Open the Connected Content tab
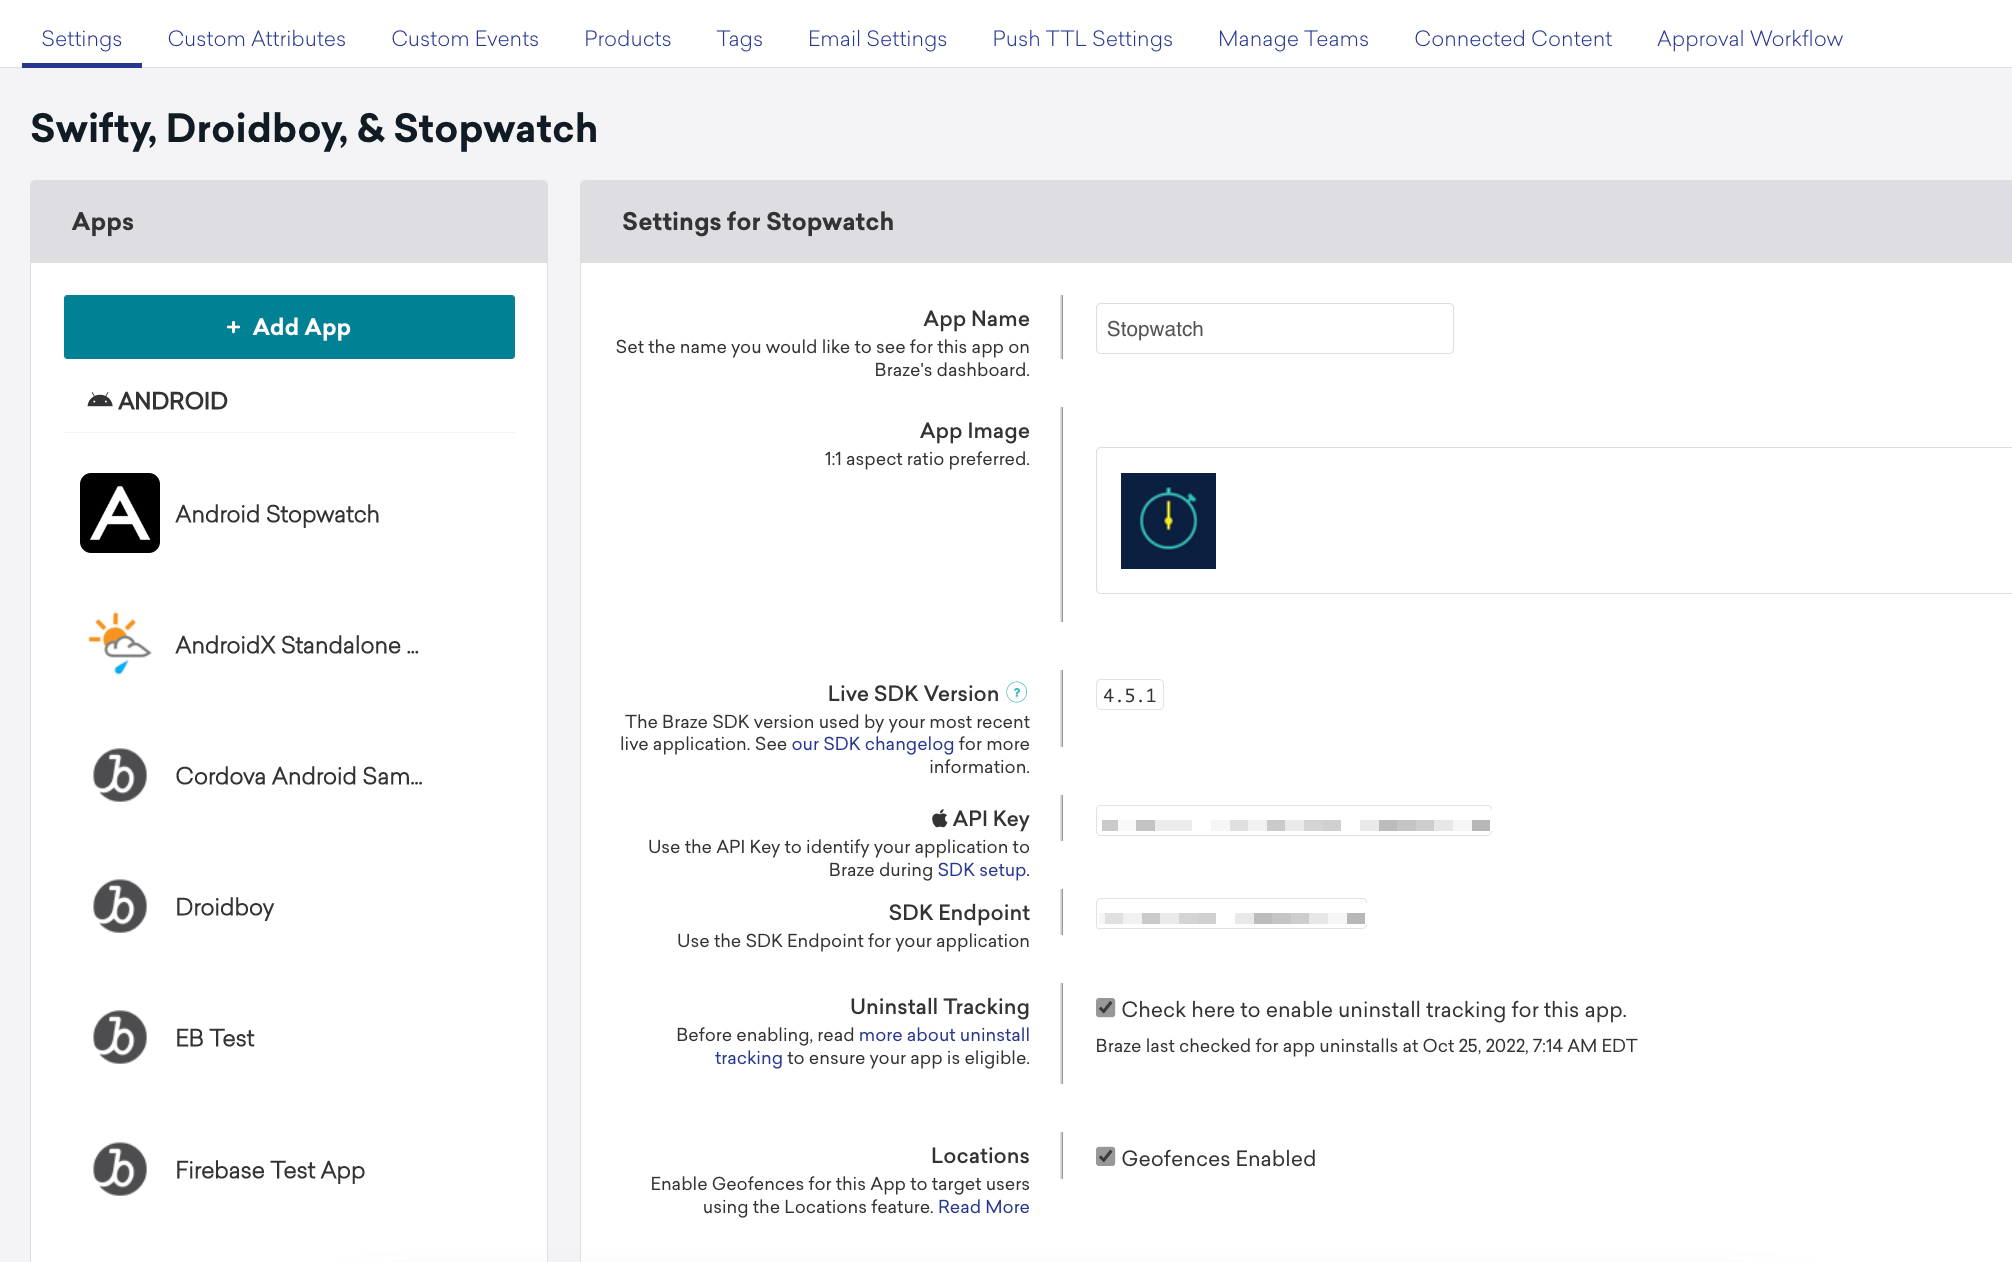This screenshot has width=2012, height=1262. point(1513,38)
